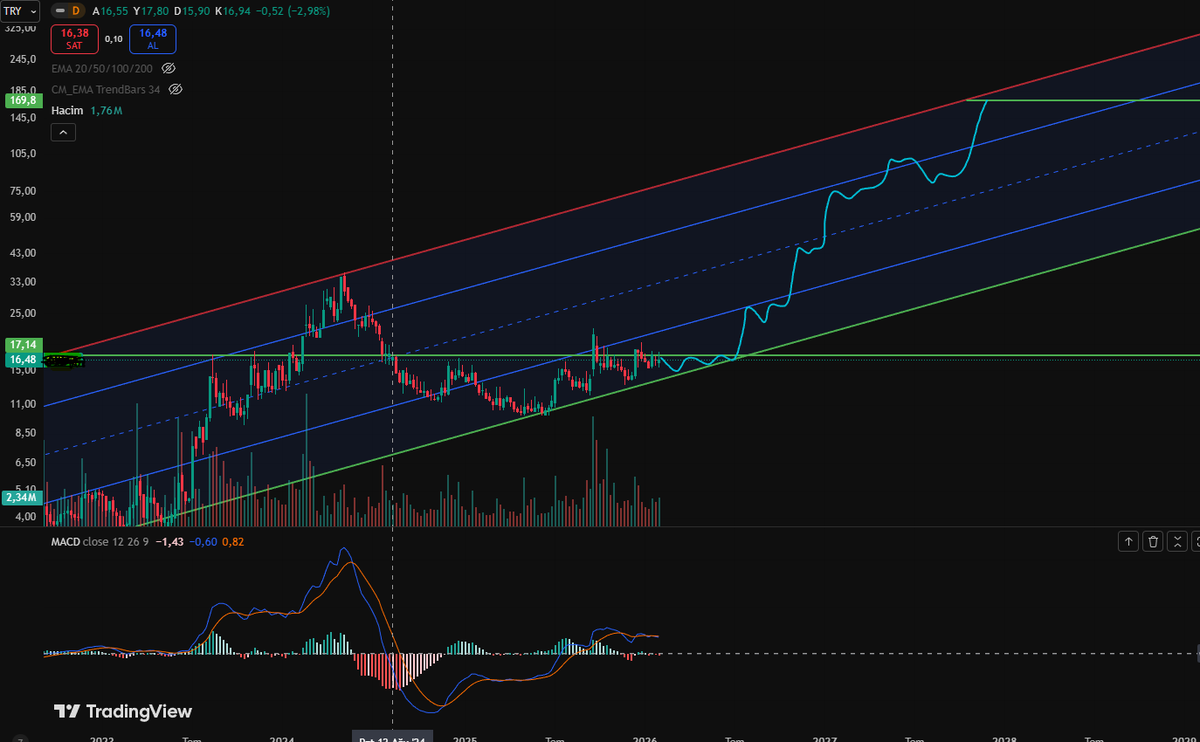Click the MACD signal value 0,82
Screen dimensions: 1200x742
(232, 541)
